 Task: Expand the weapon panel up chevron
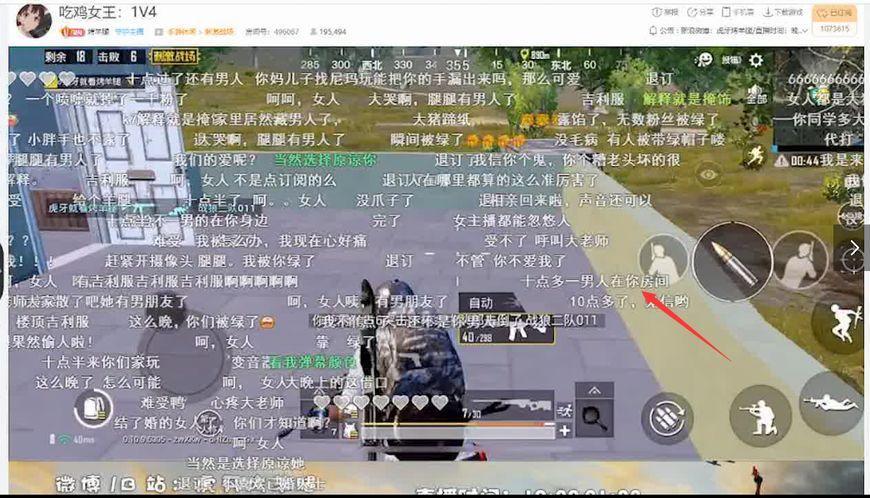click(x=594, y=391)
